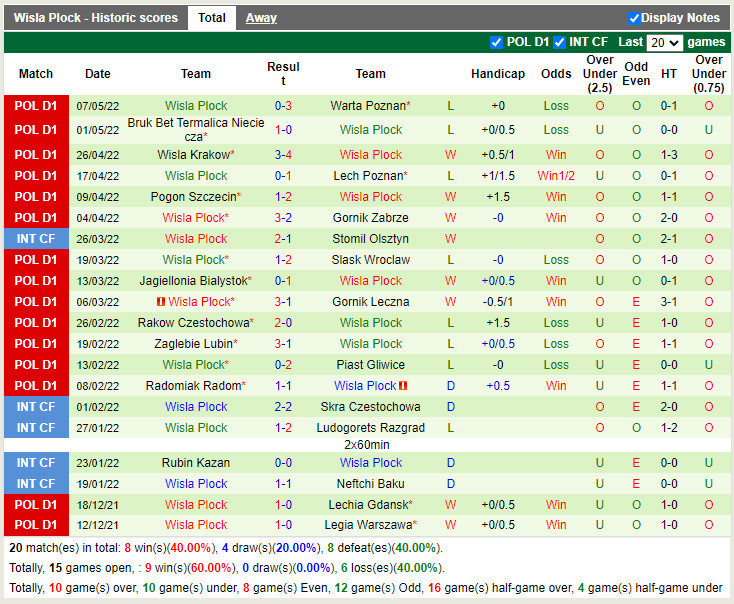Click Slask Wroclaw opponent name

370,260
